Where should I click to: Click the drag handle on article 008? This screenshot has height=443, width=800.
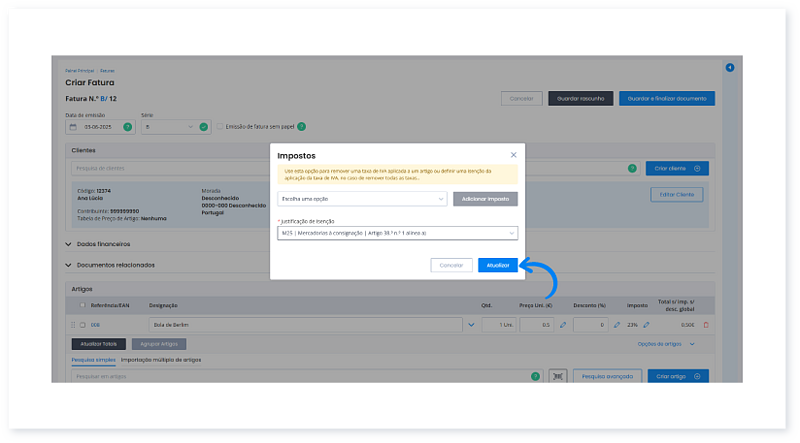tap(72, 325)
